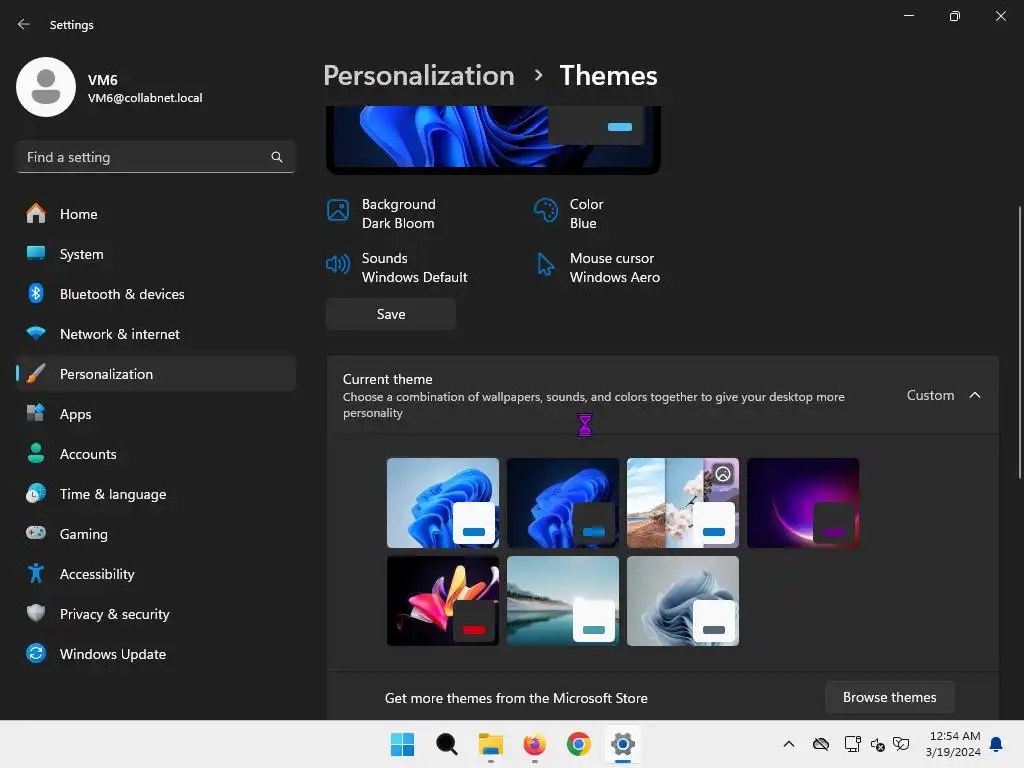Click the Mouse cursor pointer icon
Viewport: 1024px width, 768px height.
tap(545, 264)
